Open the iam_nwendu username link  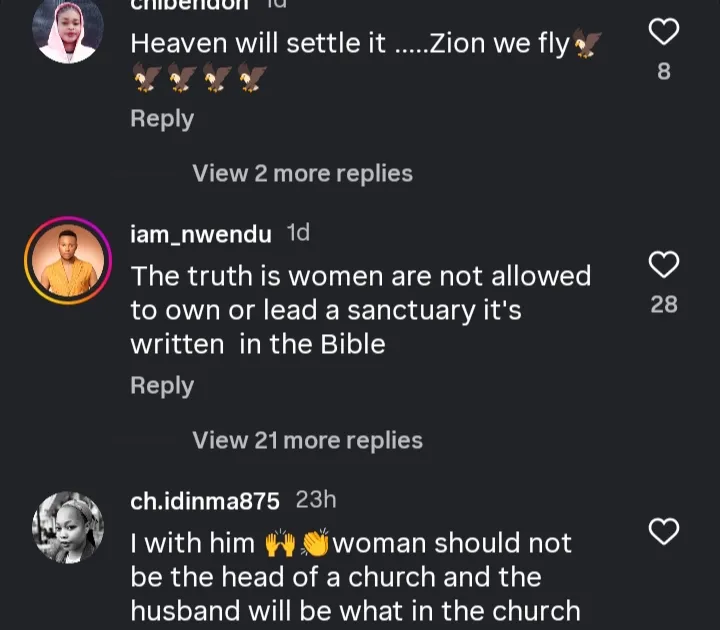click(x=201, y=234)
